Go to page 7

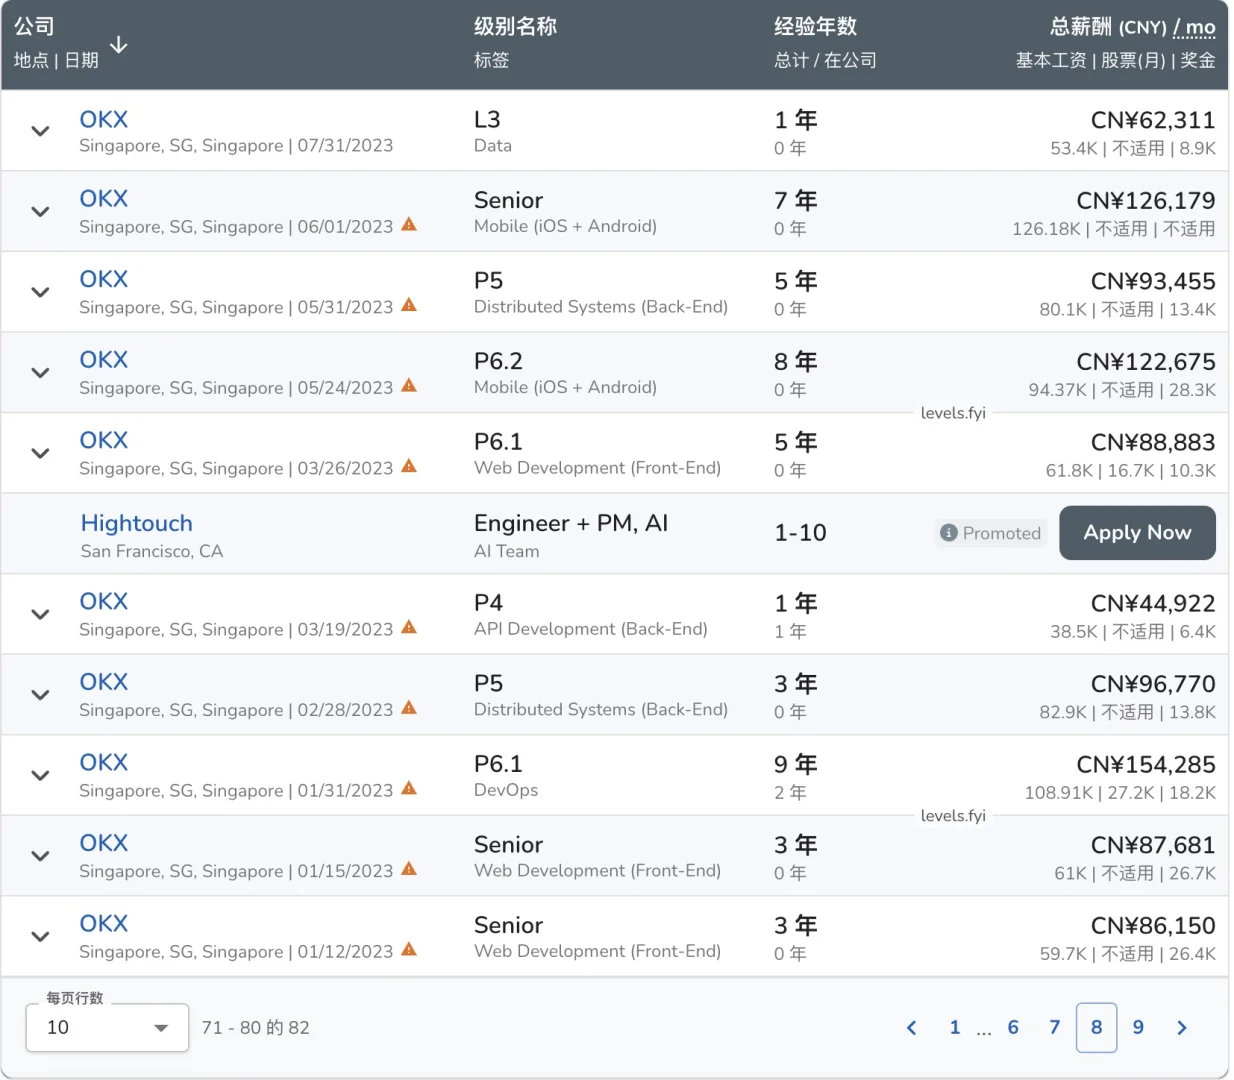[1054, 1028]
